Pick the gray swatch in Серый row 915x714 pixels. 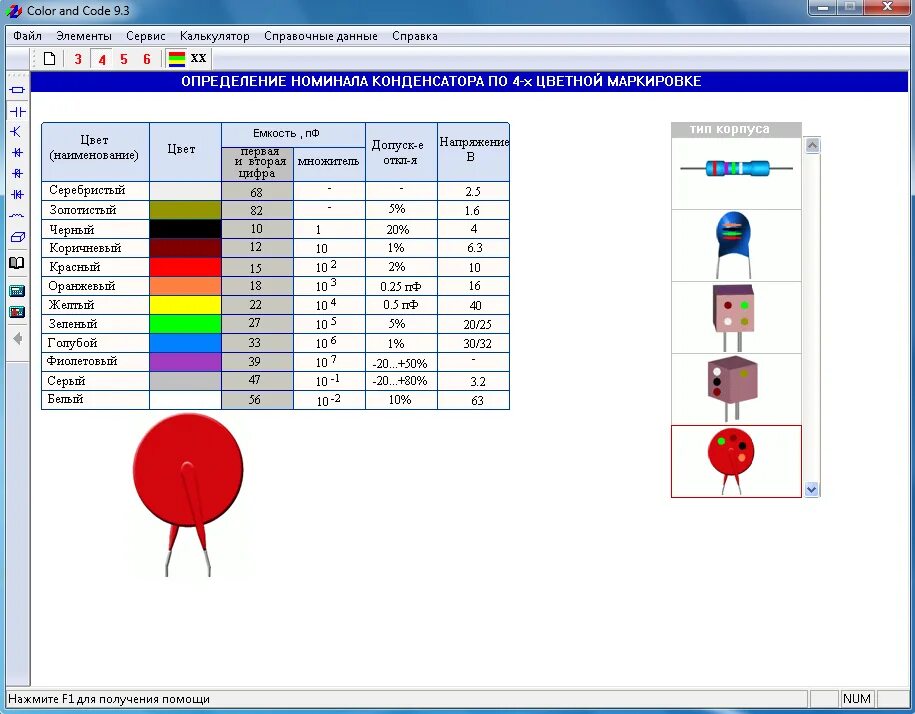pyautogui.click(x=186, y=381)
